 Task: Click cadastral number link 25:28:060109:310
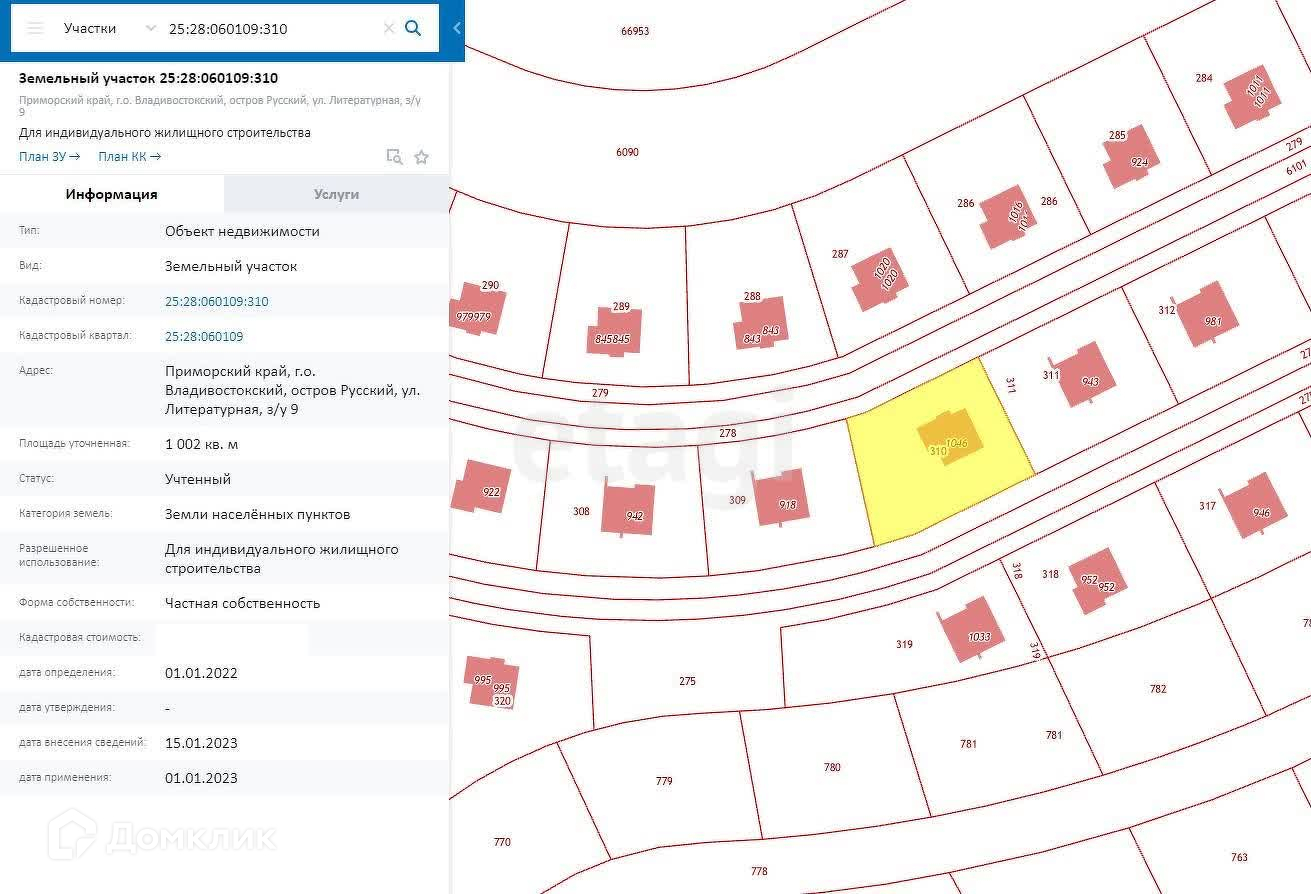216,301
